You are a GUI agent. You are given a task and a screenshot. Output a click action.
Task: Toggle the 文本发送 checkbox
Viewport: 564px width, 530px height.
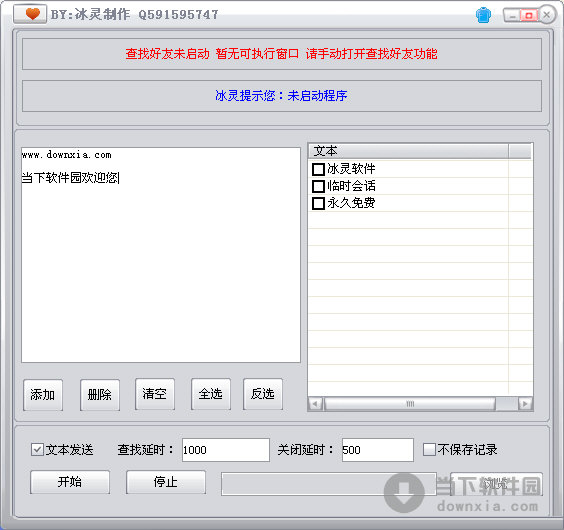tap(37, 450)
